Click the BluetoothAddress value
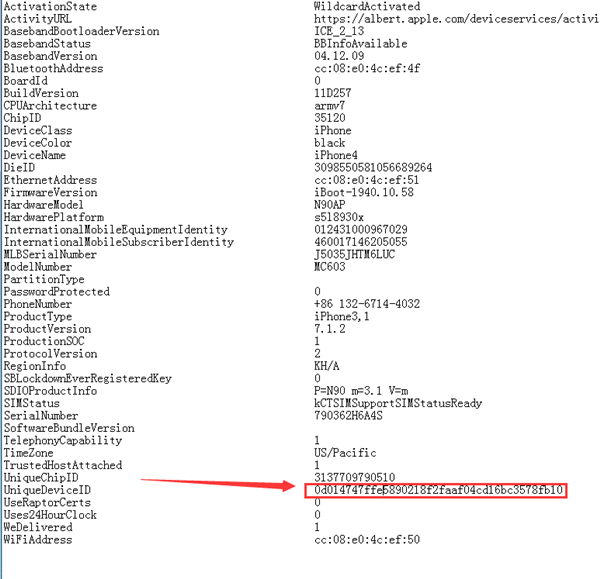 tap(367, 69)
